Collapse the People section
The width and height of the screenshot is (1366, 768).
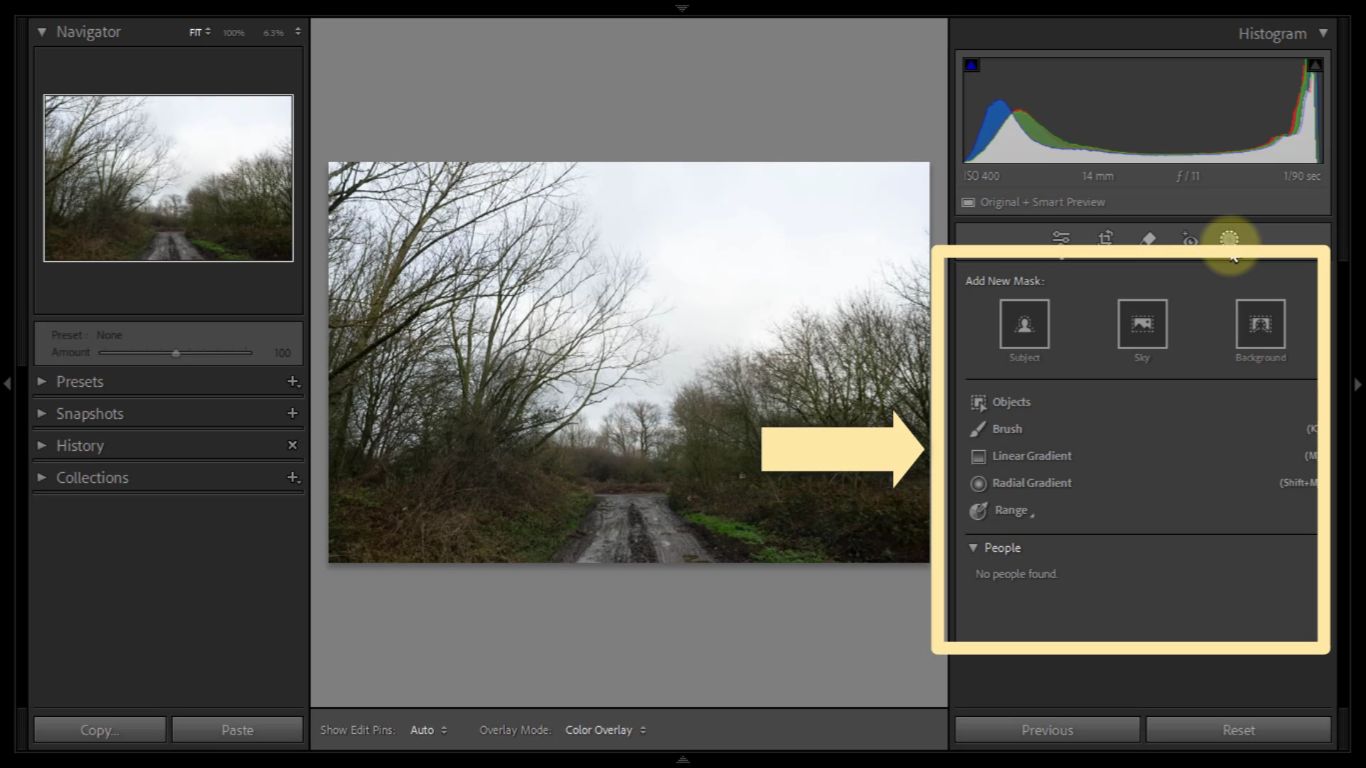click(973, 548)
